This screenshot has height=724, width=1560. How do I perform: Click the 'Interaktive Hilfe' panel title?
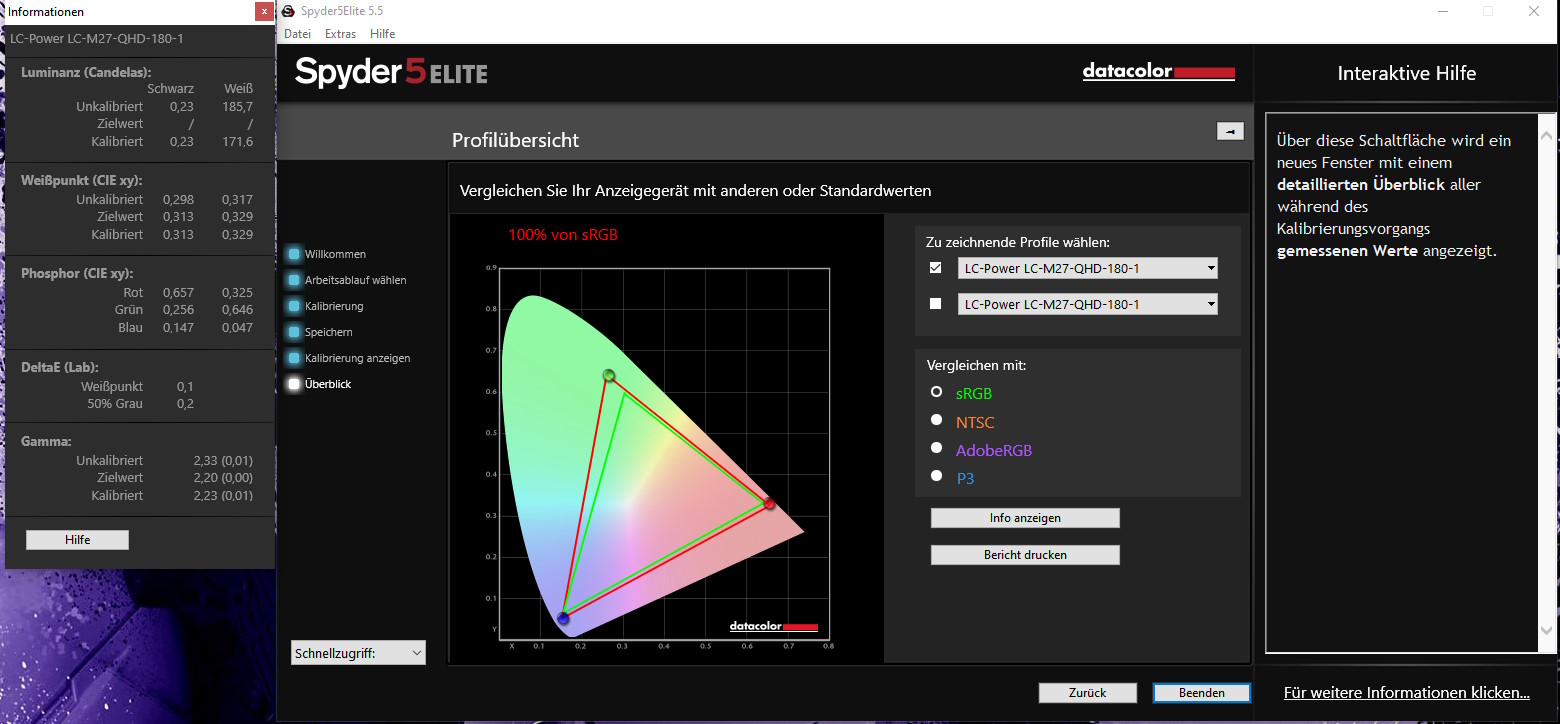click(x=1406, y=73)
